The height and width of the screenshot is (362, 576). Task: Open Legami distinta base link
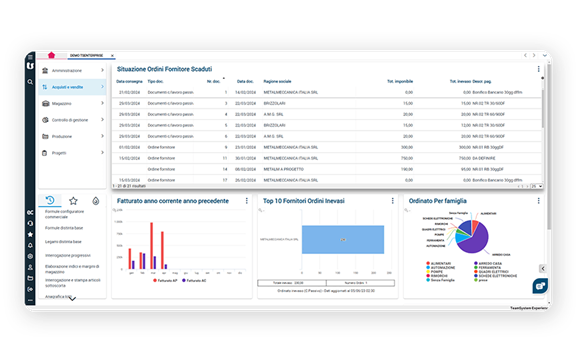tap(63, 242)
